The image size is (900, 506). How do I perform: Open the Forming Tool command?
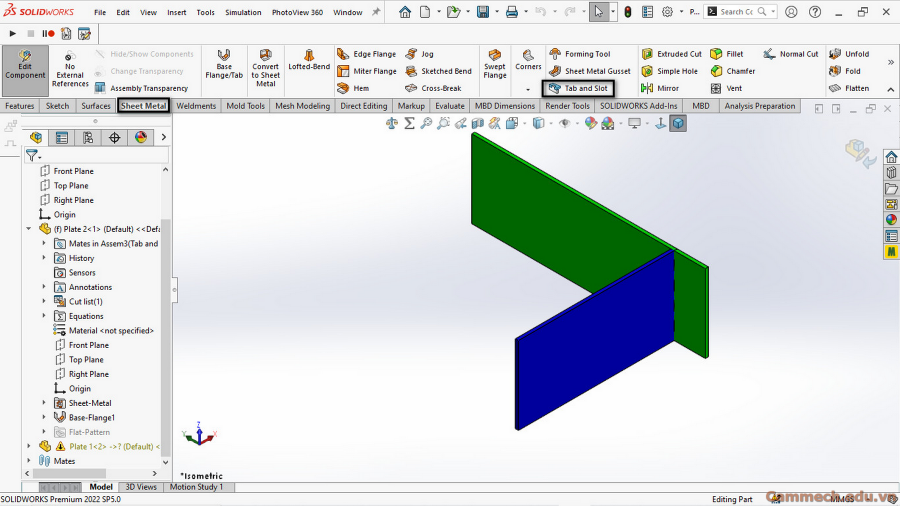tap(580, 54)
